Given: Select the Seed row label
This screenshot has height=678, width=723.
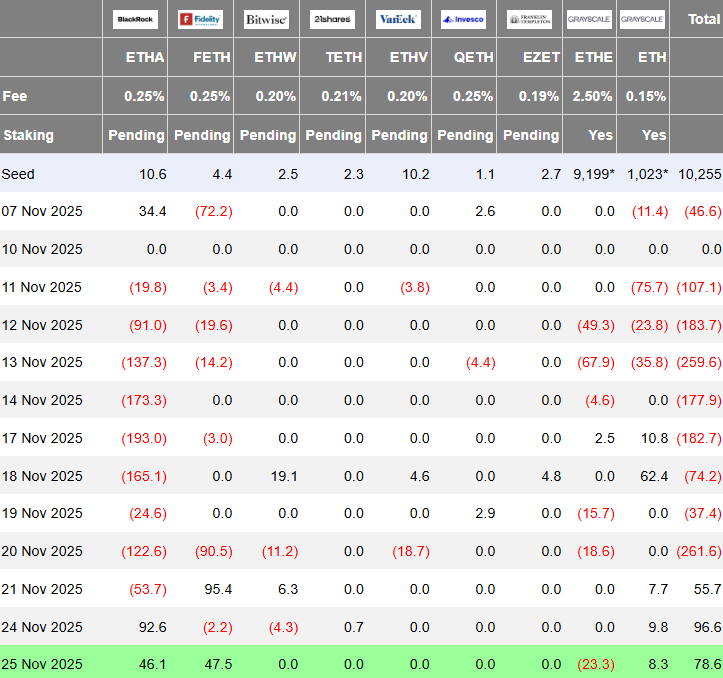Looking at the screenshot, I should coord(18,174).
